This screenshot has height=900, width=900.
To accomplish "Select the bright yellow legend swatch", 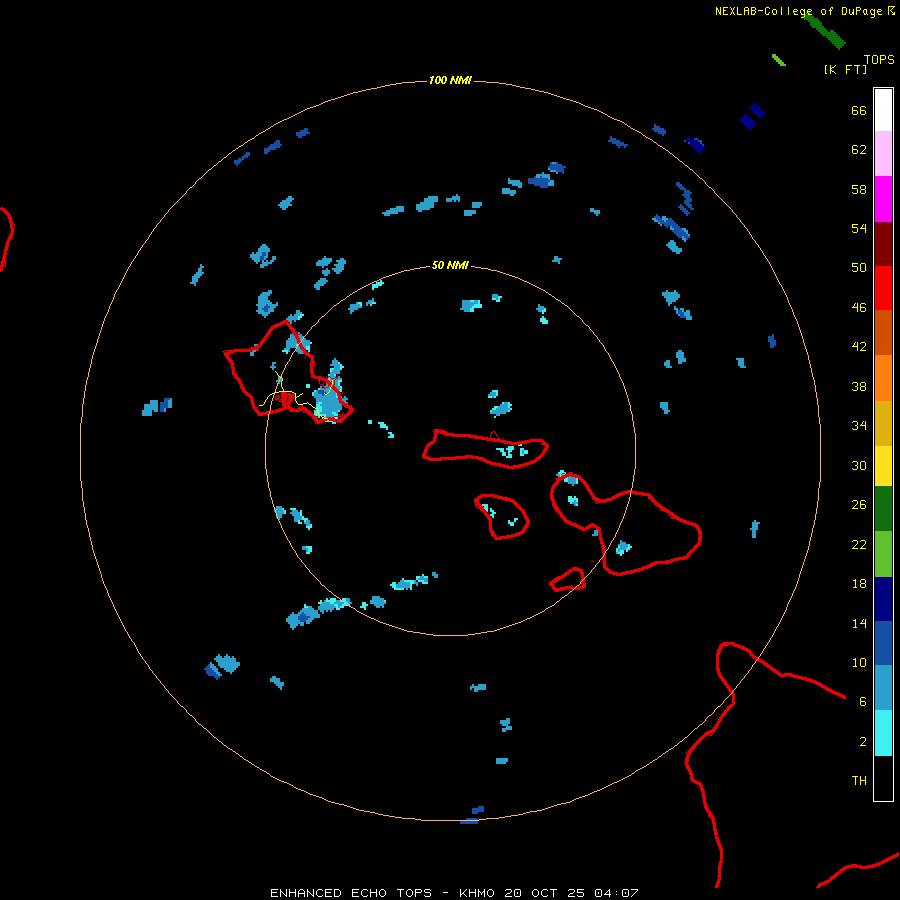I will point(883,466).
